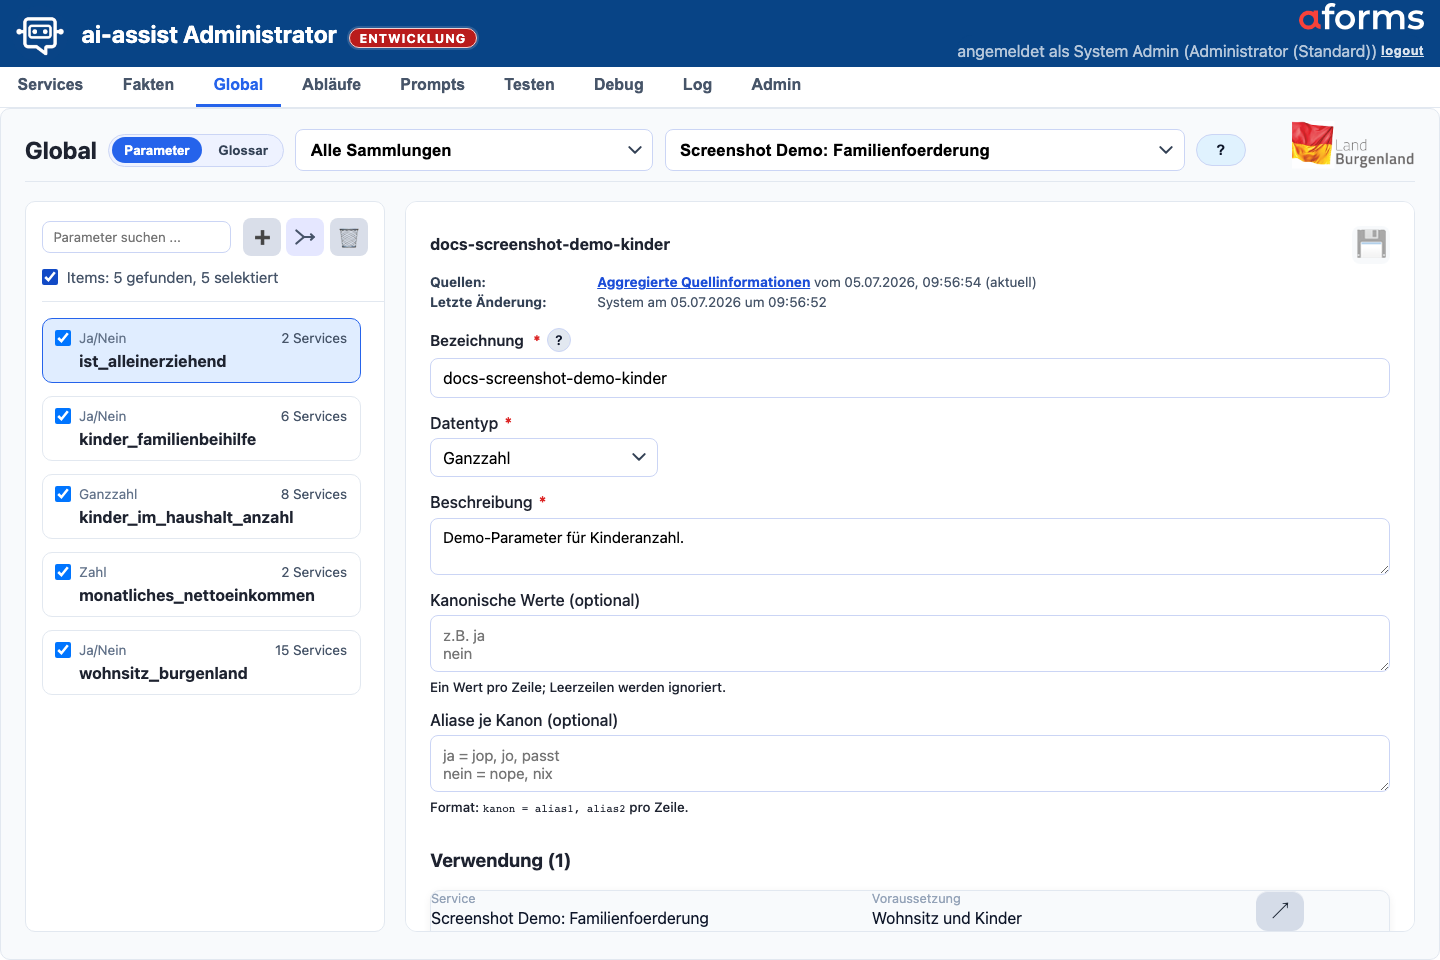Image resolution: width=1440 pixels, height=960 pixels.
Task: Add a new parameter with plus icon
Action: click(x=262, y=237)
